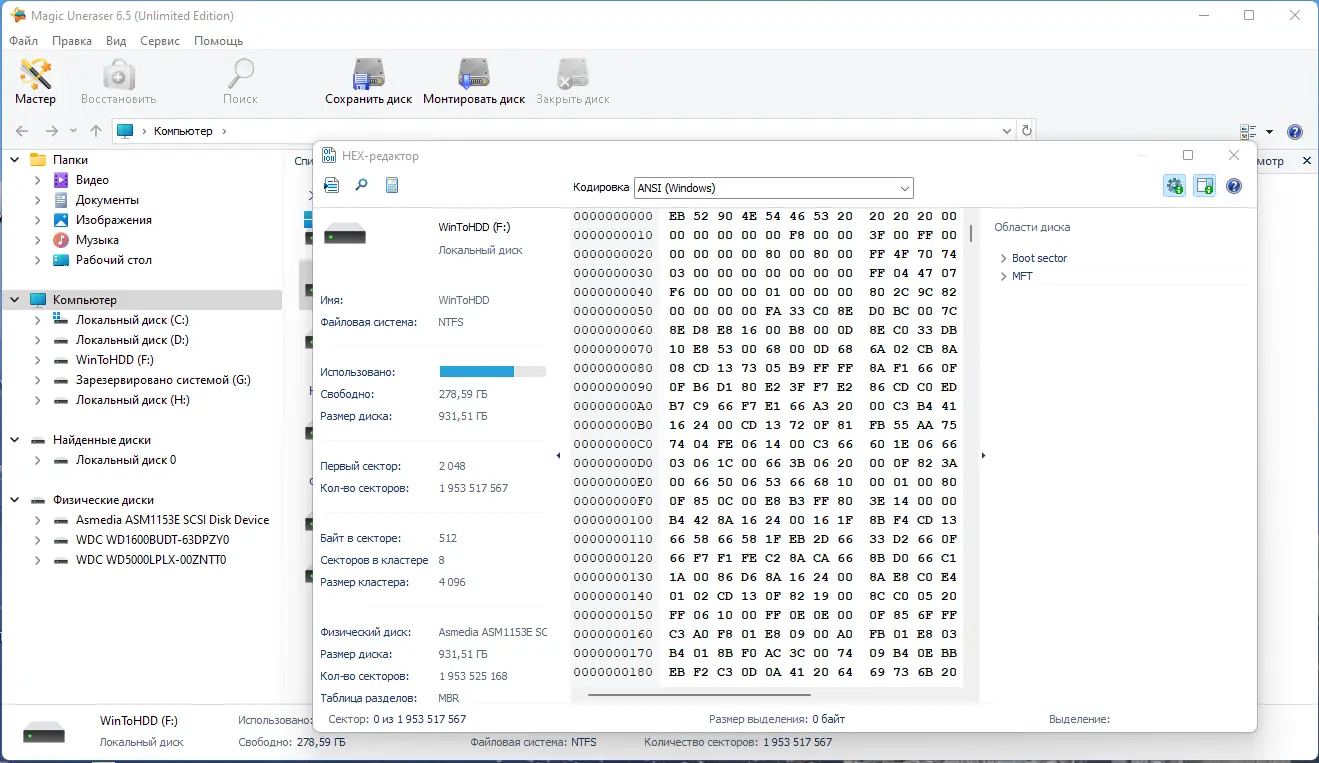Open the view options dropdown arrow
Screen dimensions: 1319x763
pyautogui.click(x=1270, y=132)
